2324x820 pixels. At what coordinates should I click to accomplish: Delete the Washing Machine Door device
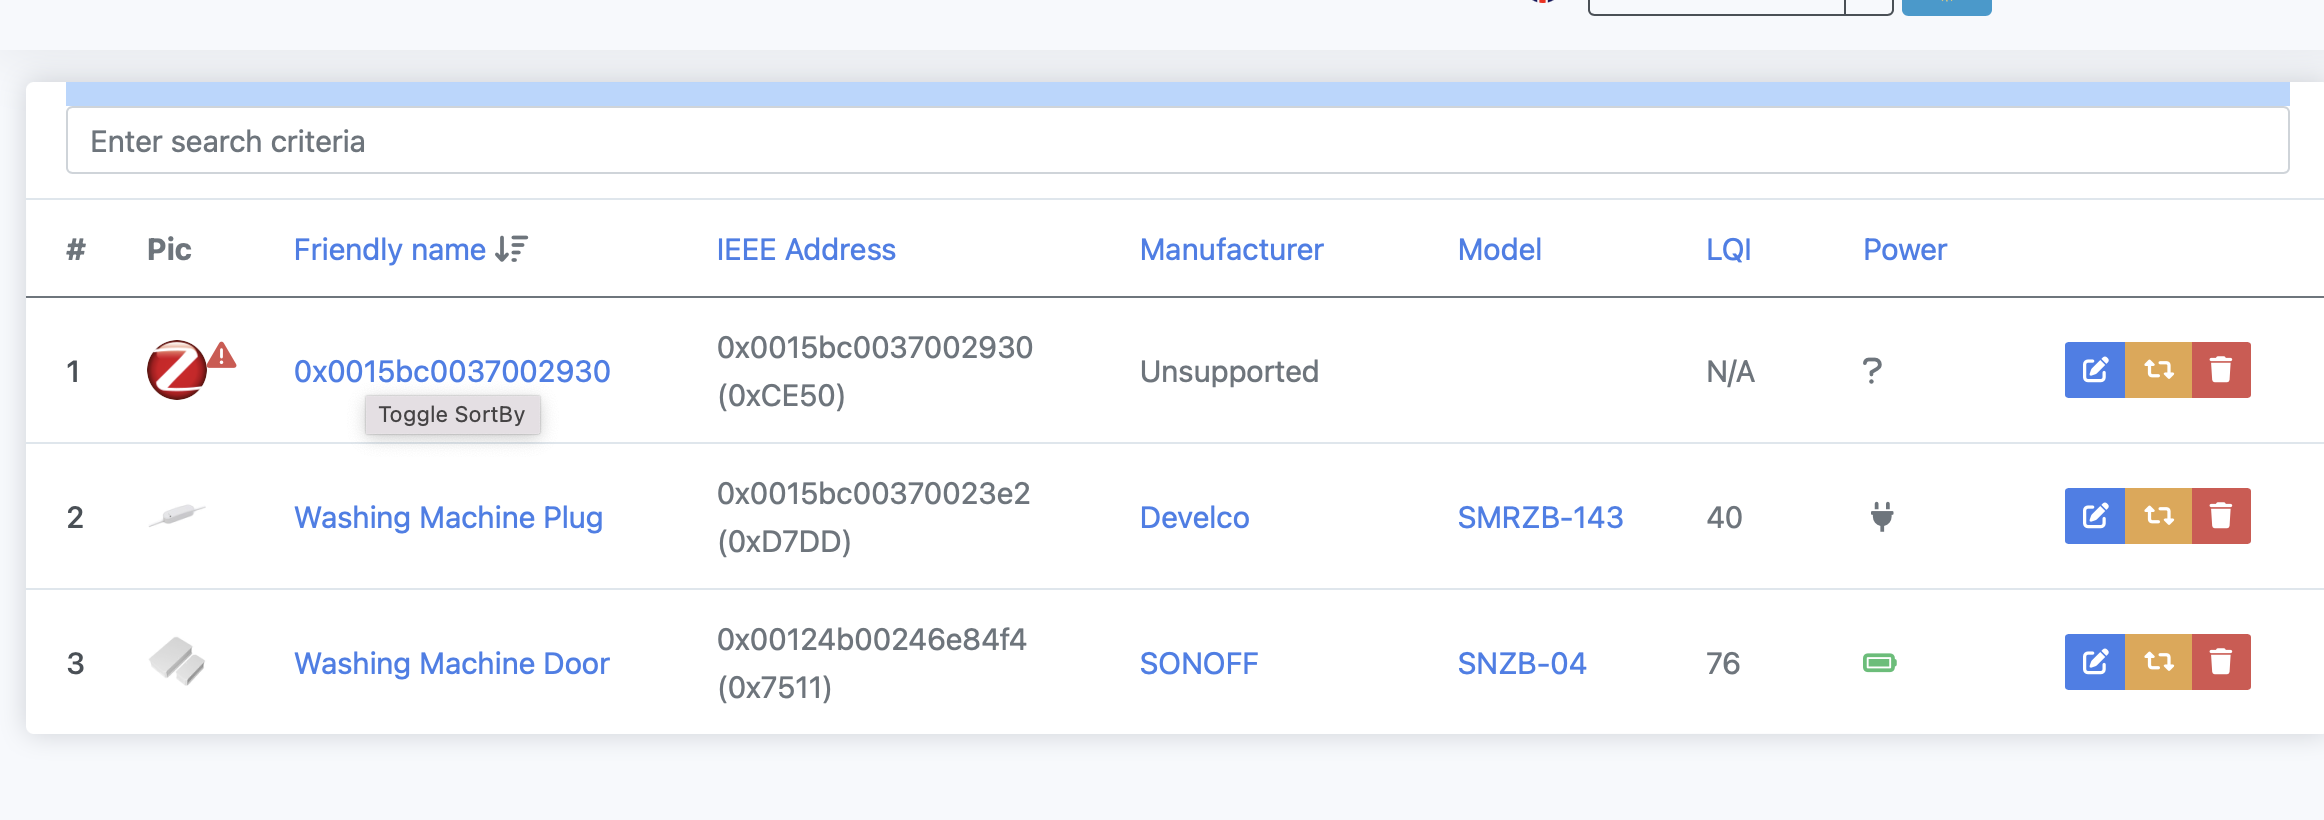click(2221, 661)
